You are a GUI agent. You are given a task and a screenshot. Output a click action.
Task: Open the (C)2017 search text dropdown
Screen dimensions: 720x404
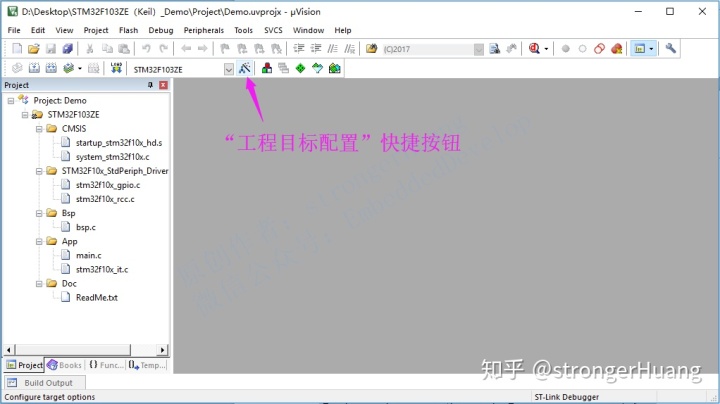pyautogui.click(x=478, y=49)
